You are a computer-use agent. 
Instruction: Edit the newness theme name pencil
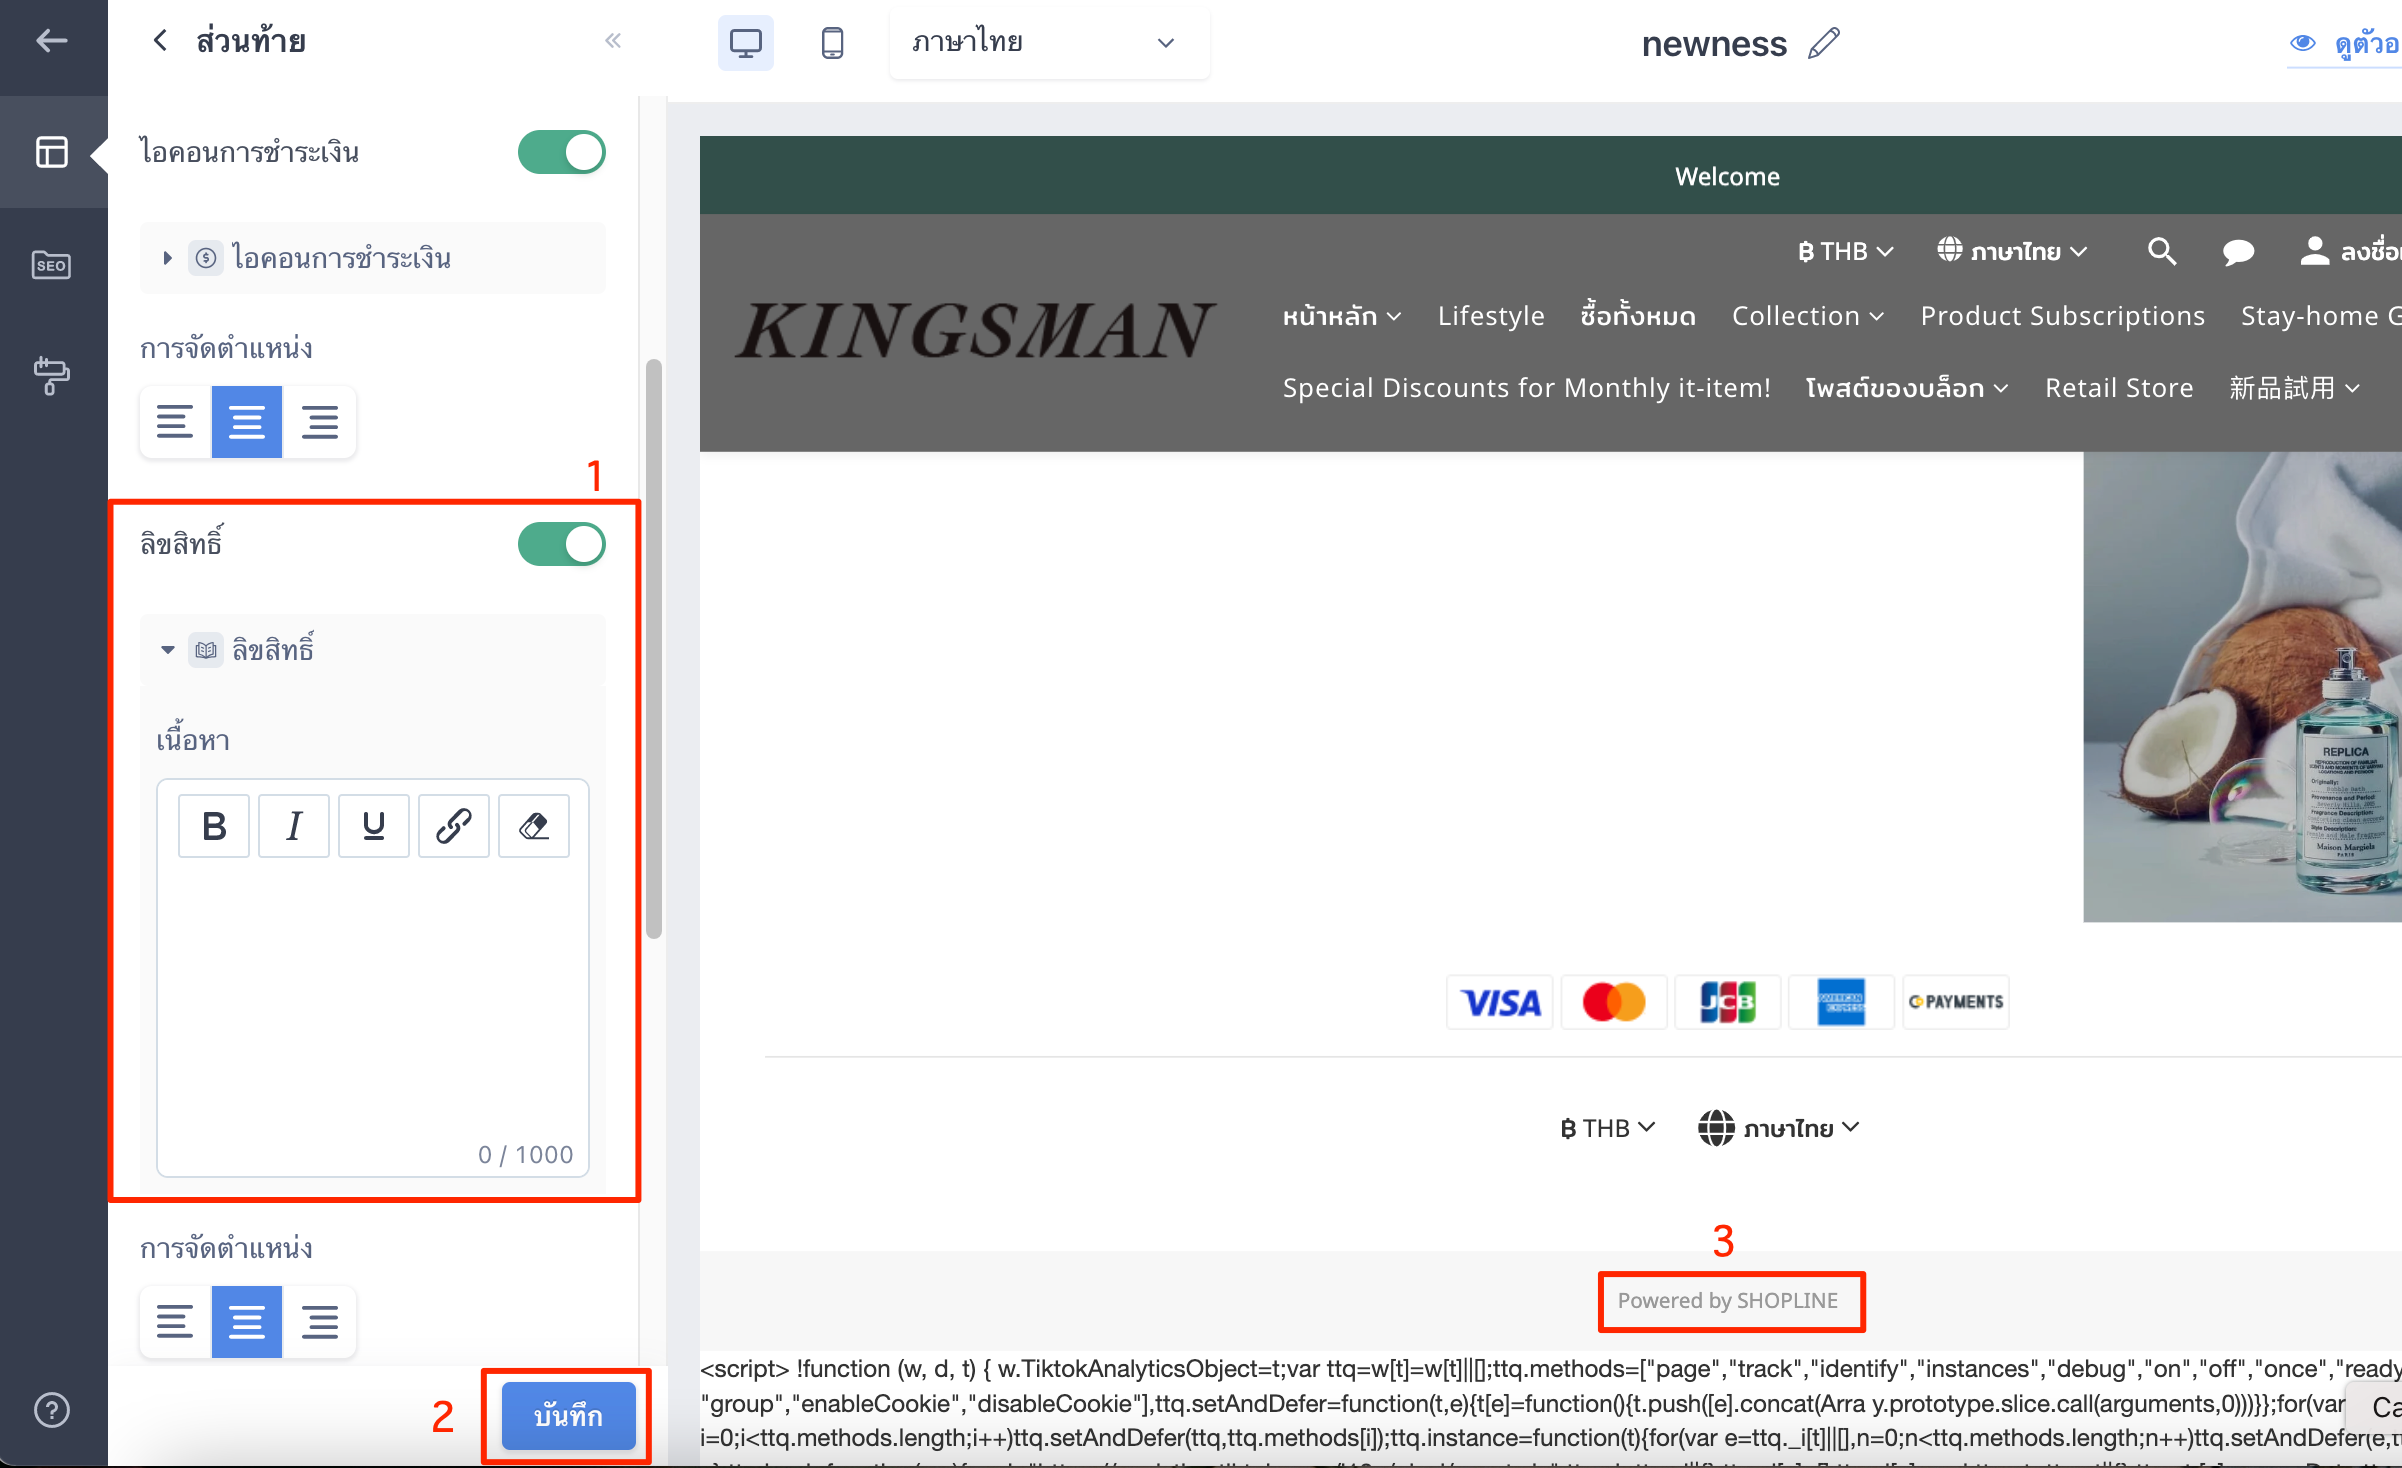[x=1824, y=43]
